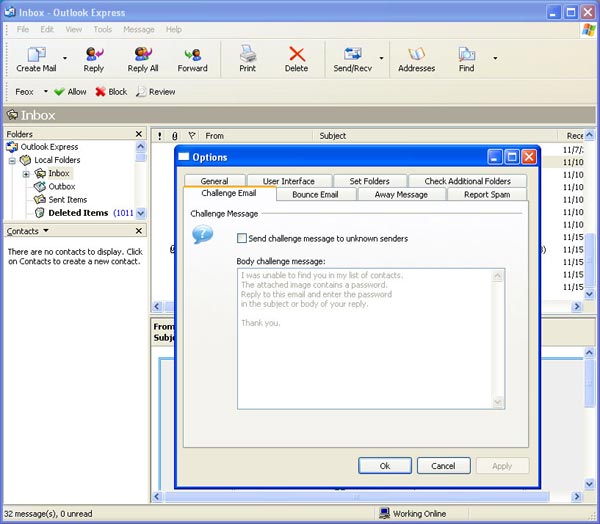Expand the Inbox tree node
This screenshot has height=524, width=600.
(x=26, y=174)
